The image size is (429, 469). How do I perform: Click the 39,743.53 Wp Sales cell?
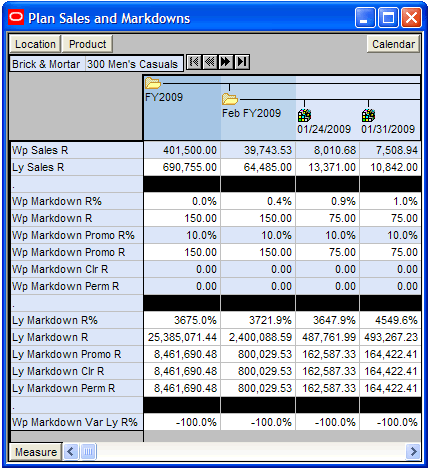click(258, 150)
